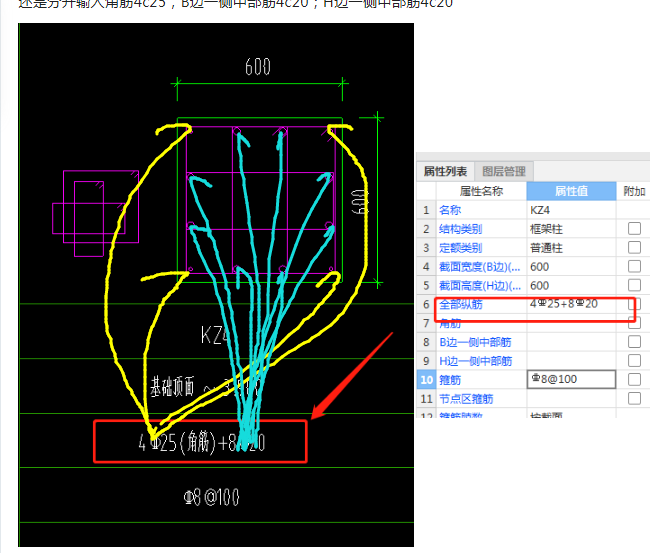650x553 pixels.
Task: Tick the 附加 checkbox for H边一侧中部筋
Action: [x=634, y=361]
